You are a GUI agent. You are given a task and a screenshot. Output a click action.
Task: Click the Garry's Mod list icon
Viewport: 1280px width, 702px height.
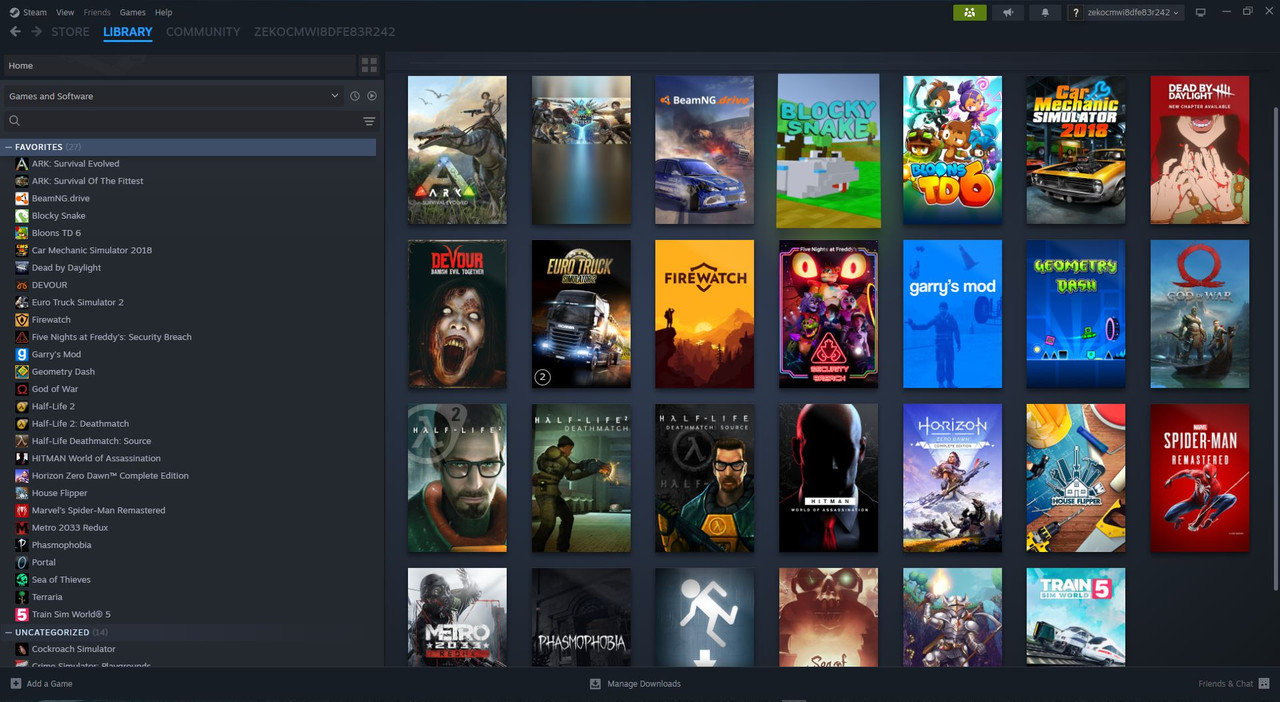click(22, 354)
